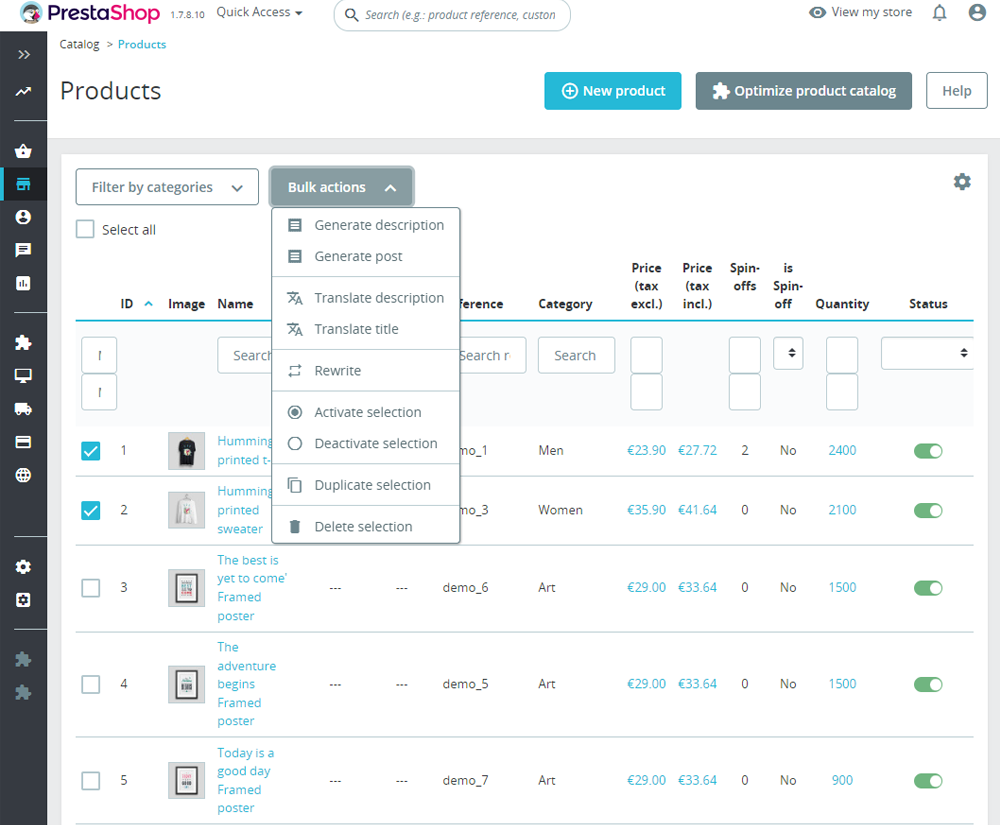The image size is (1000, 825).
Task: Open the Catalog breadcrumb link
Action: click(79, 44)
